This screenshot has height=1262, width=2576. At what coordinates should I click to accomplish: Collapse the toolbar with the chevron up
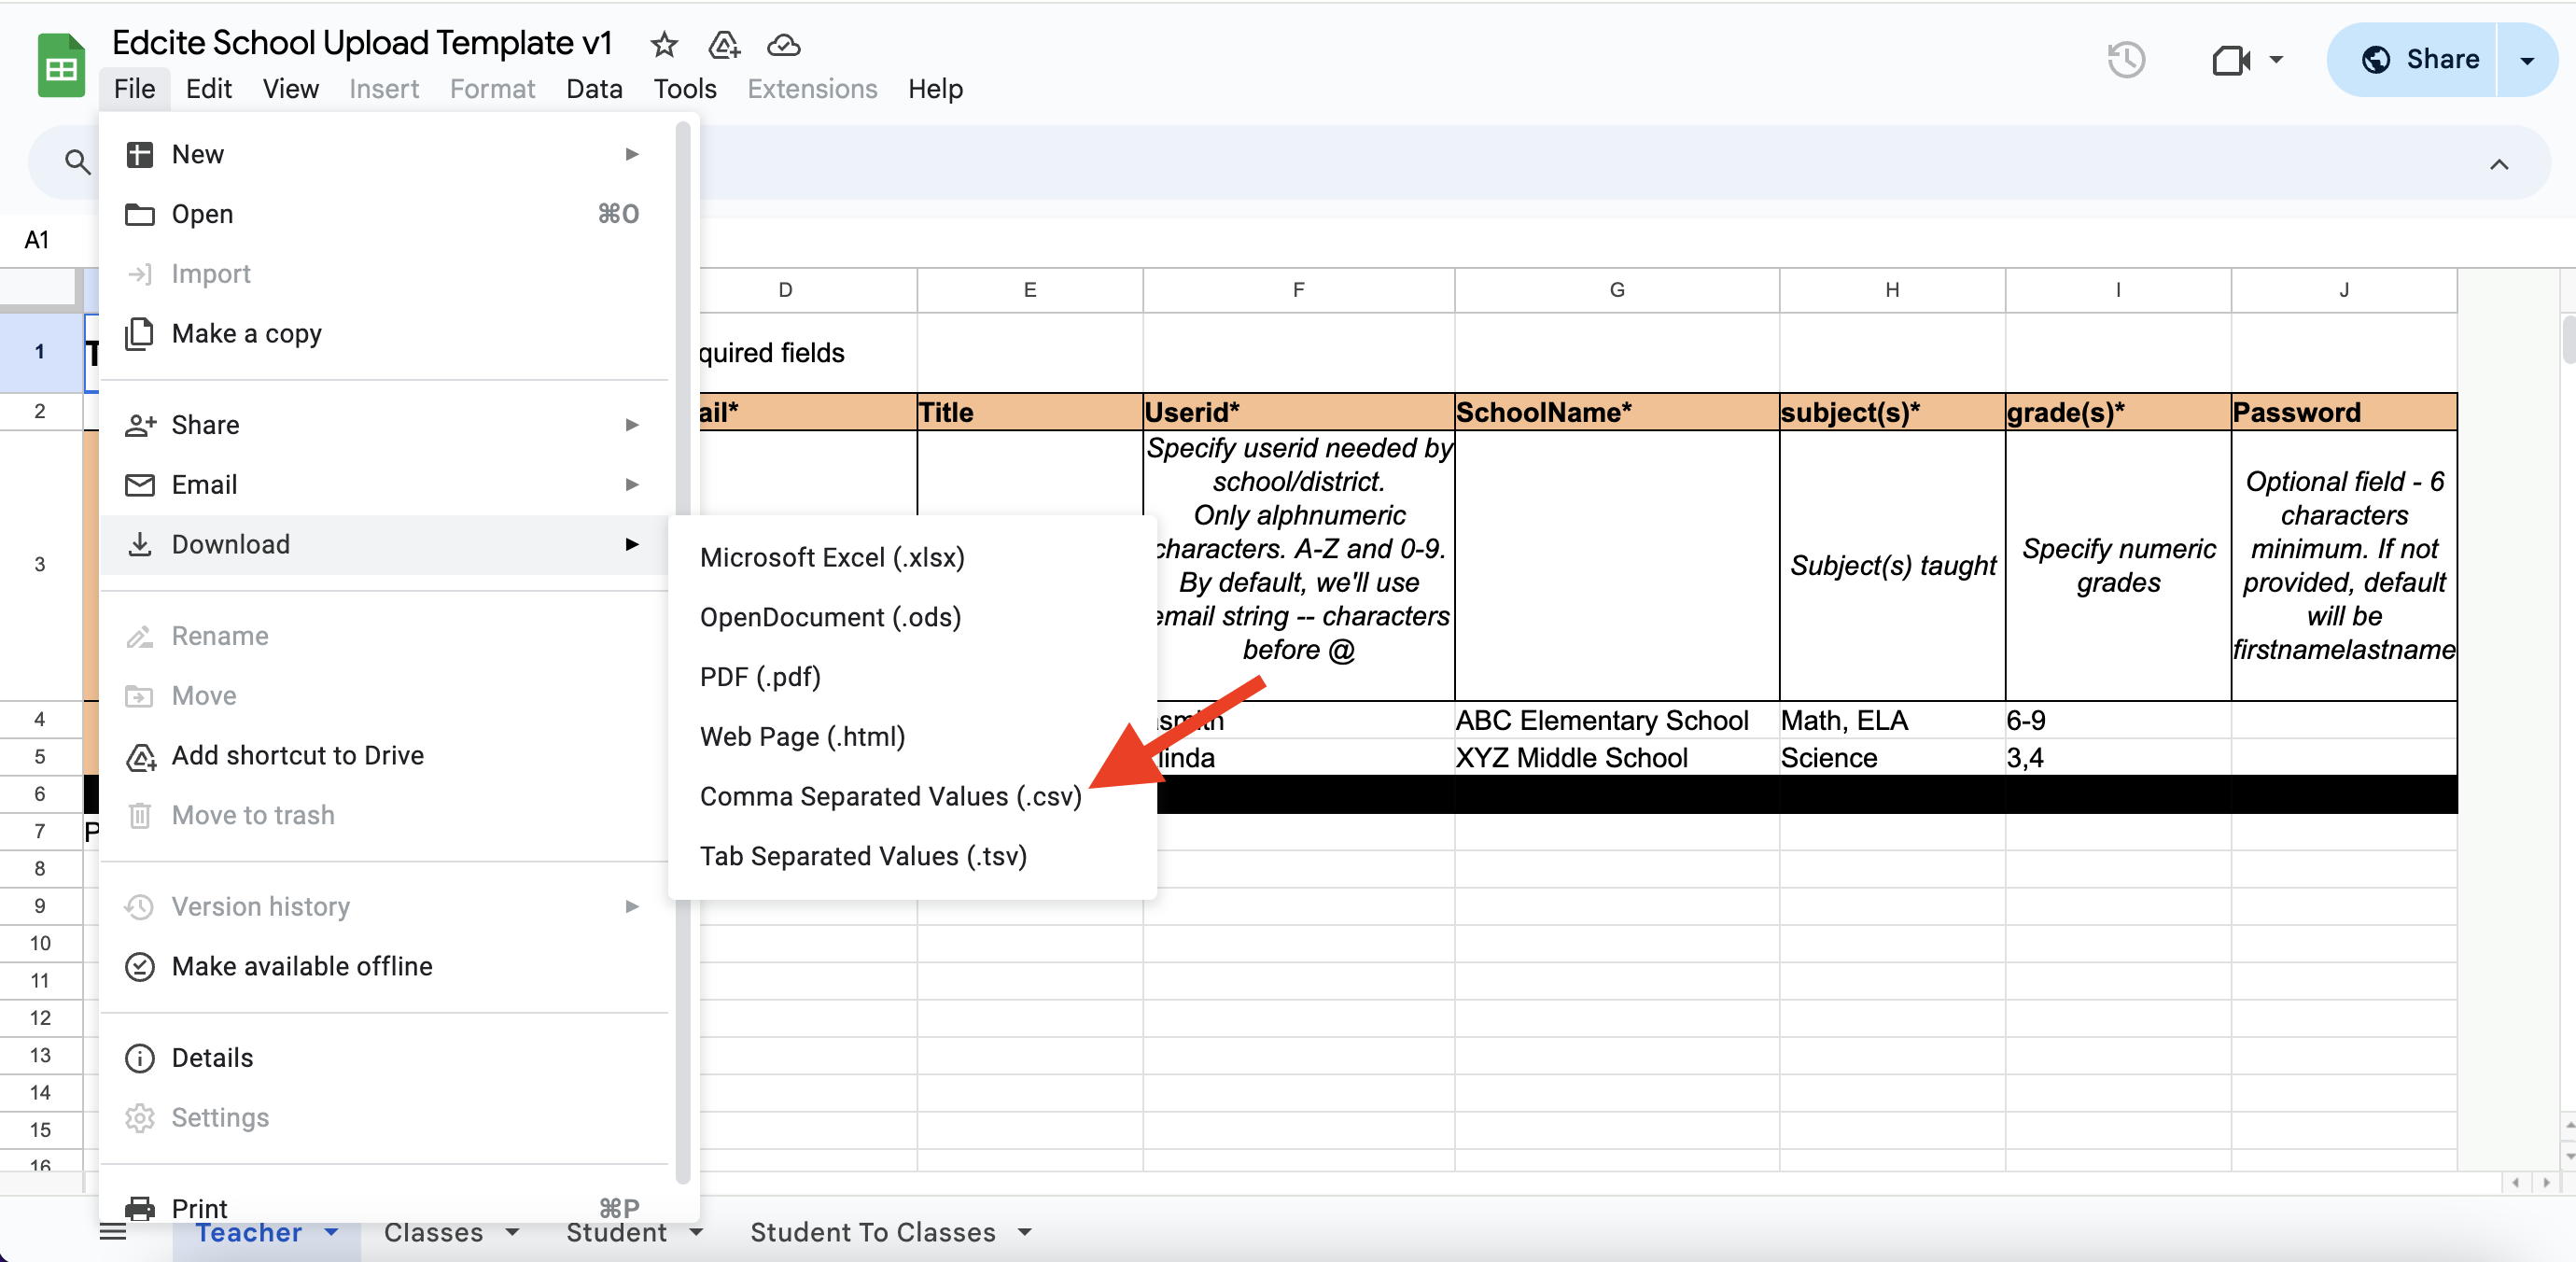(x=2498, y=165)
